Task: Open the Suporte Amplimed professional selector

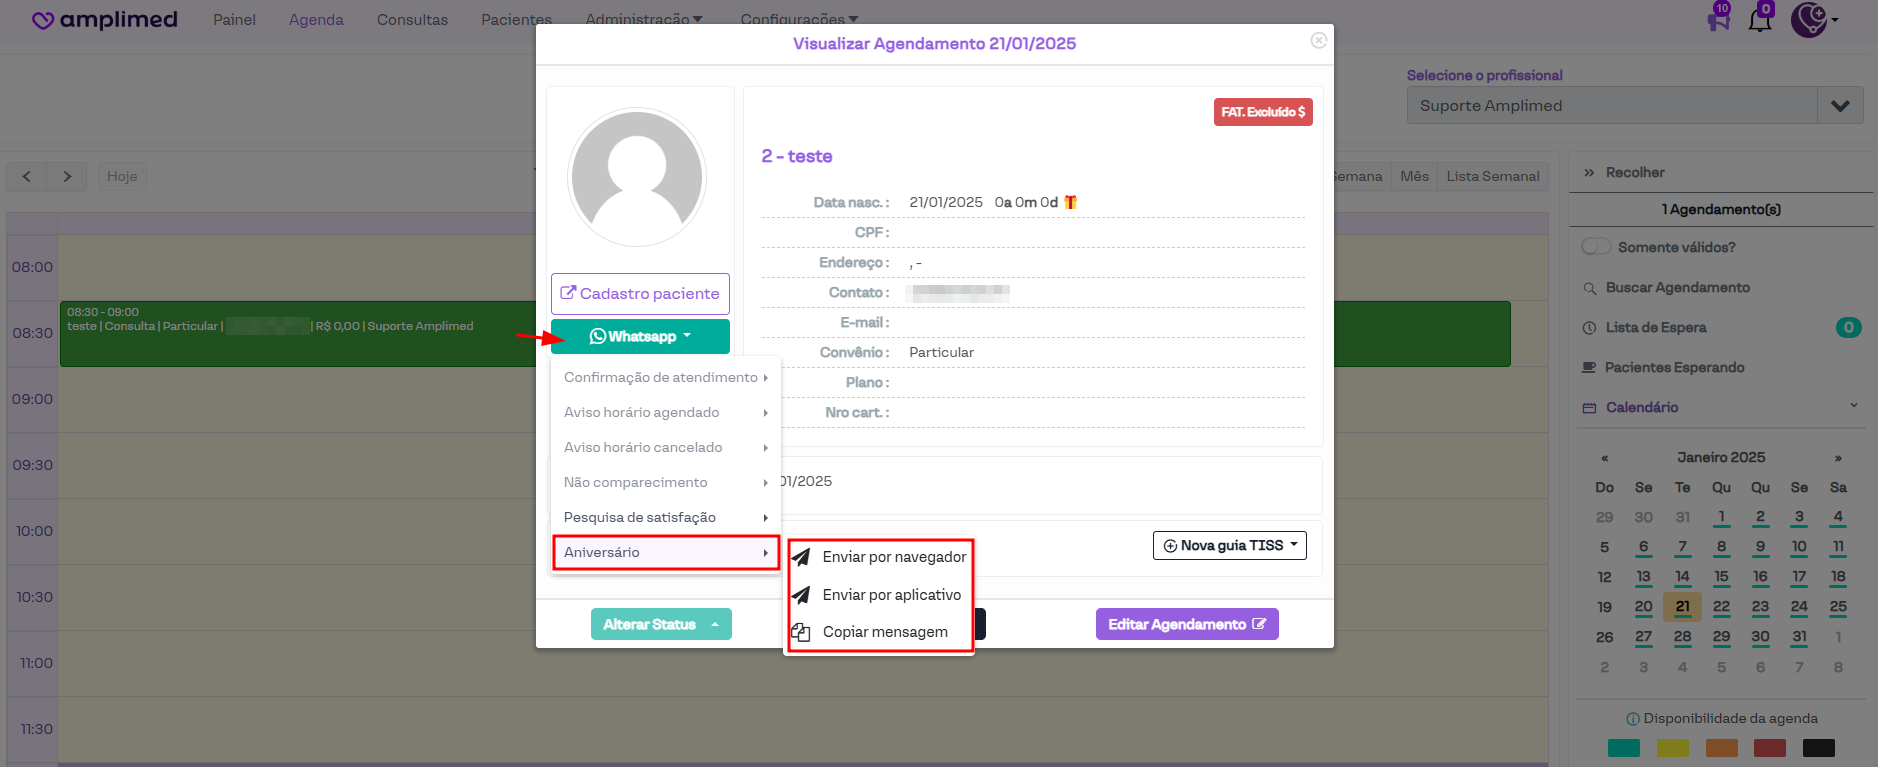Action: pos(1634,106)
